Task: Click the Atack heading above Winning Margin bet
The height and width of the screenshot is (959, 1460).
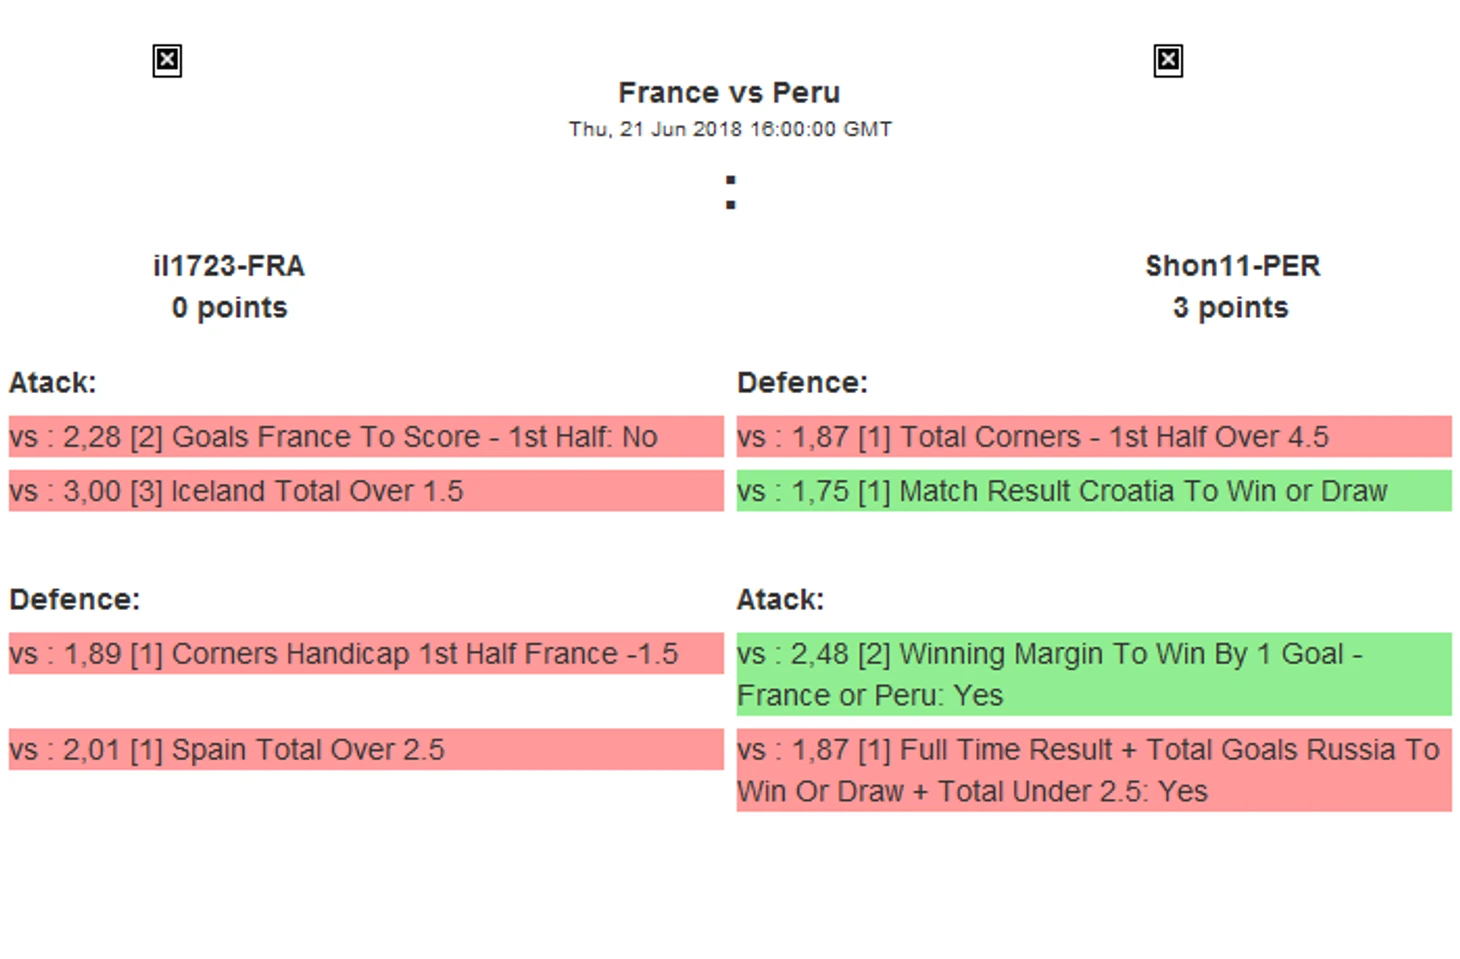Action: 780,600
